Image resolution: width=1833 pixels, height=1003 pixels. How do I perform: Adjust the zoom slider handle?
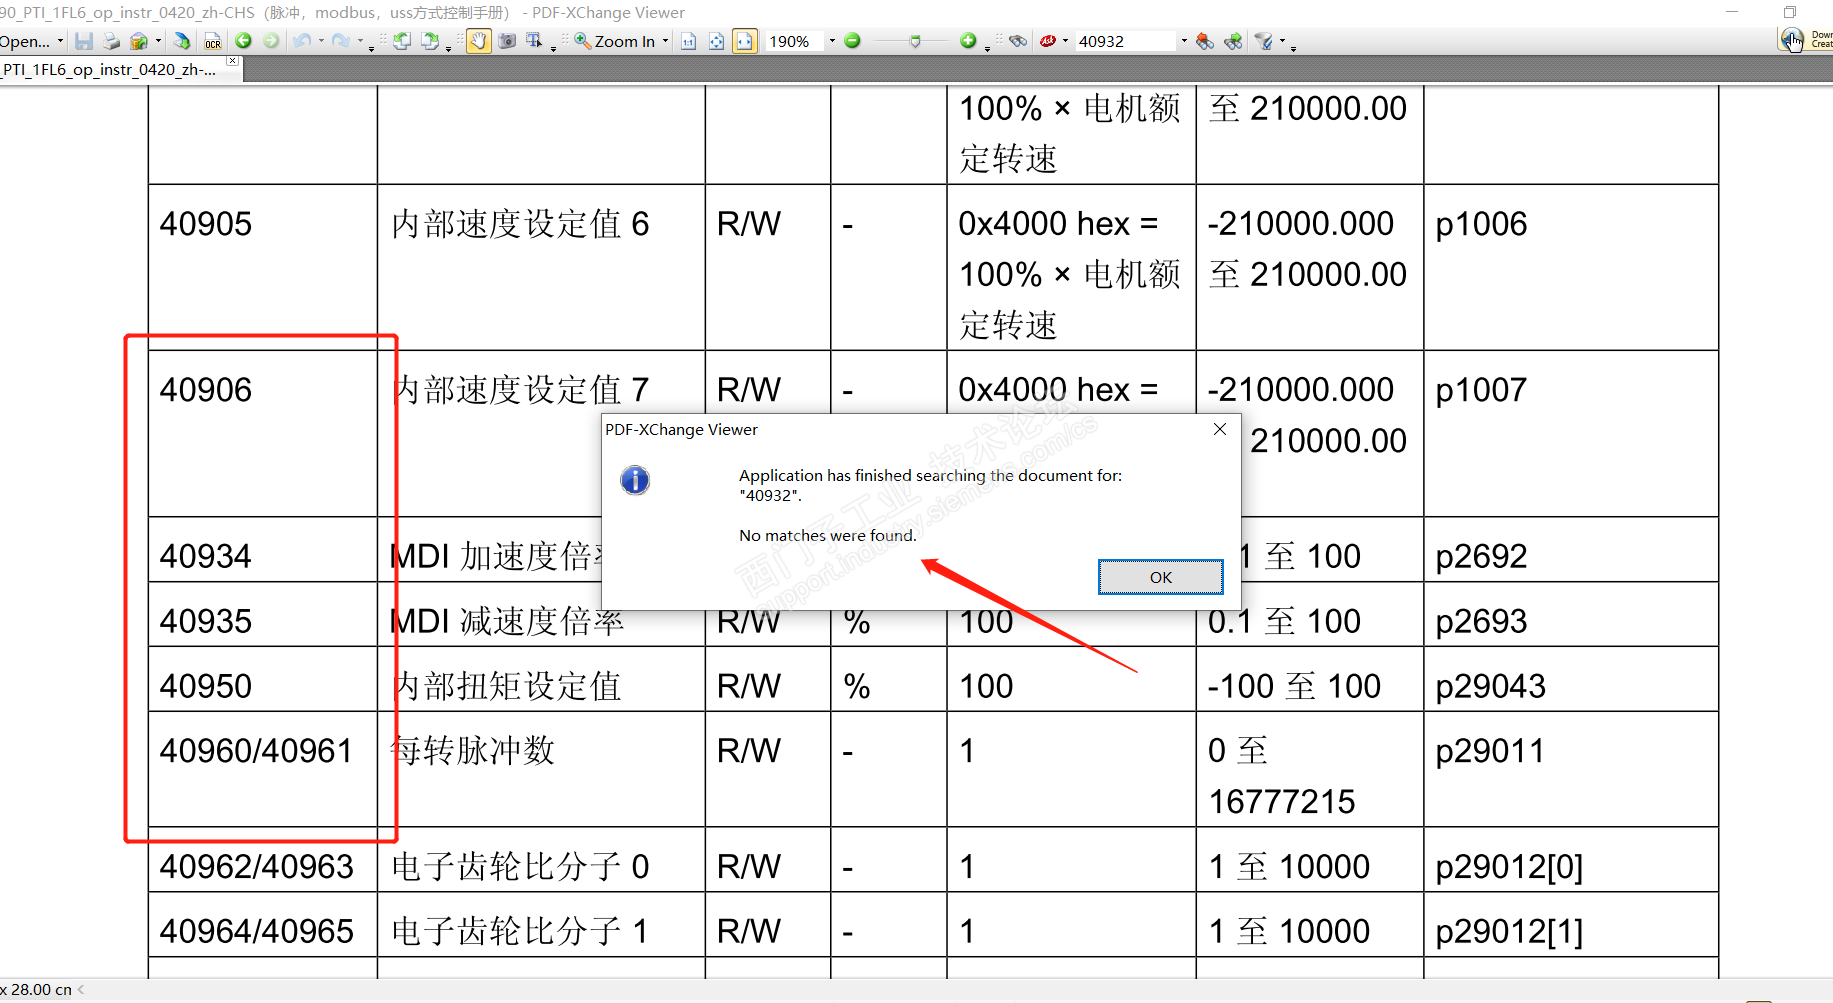click(915, 41)
